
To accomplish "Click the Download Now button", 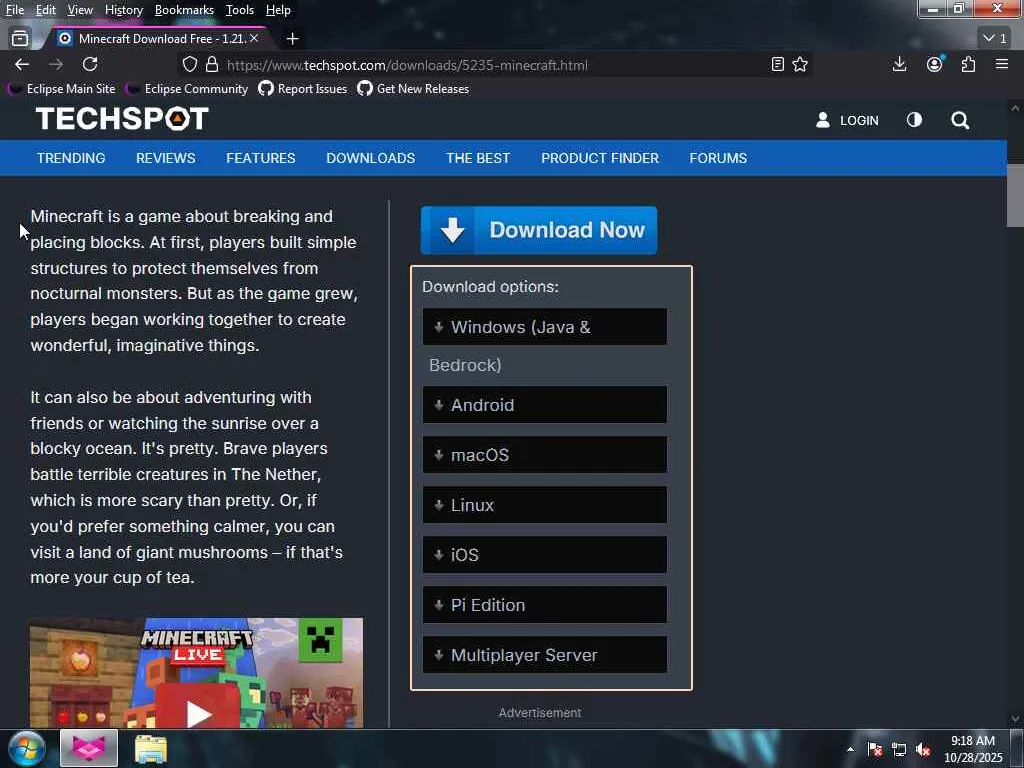I will [539, 230].
